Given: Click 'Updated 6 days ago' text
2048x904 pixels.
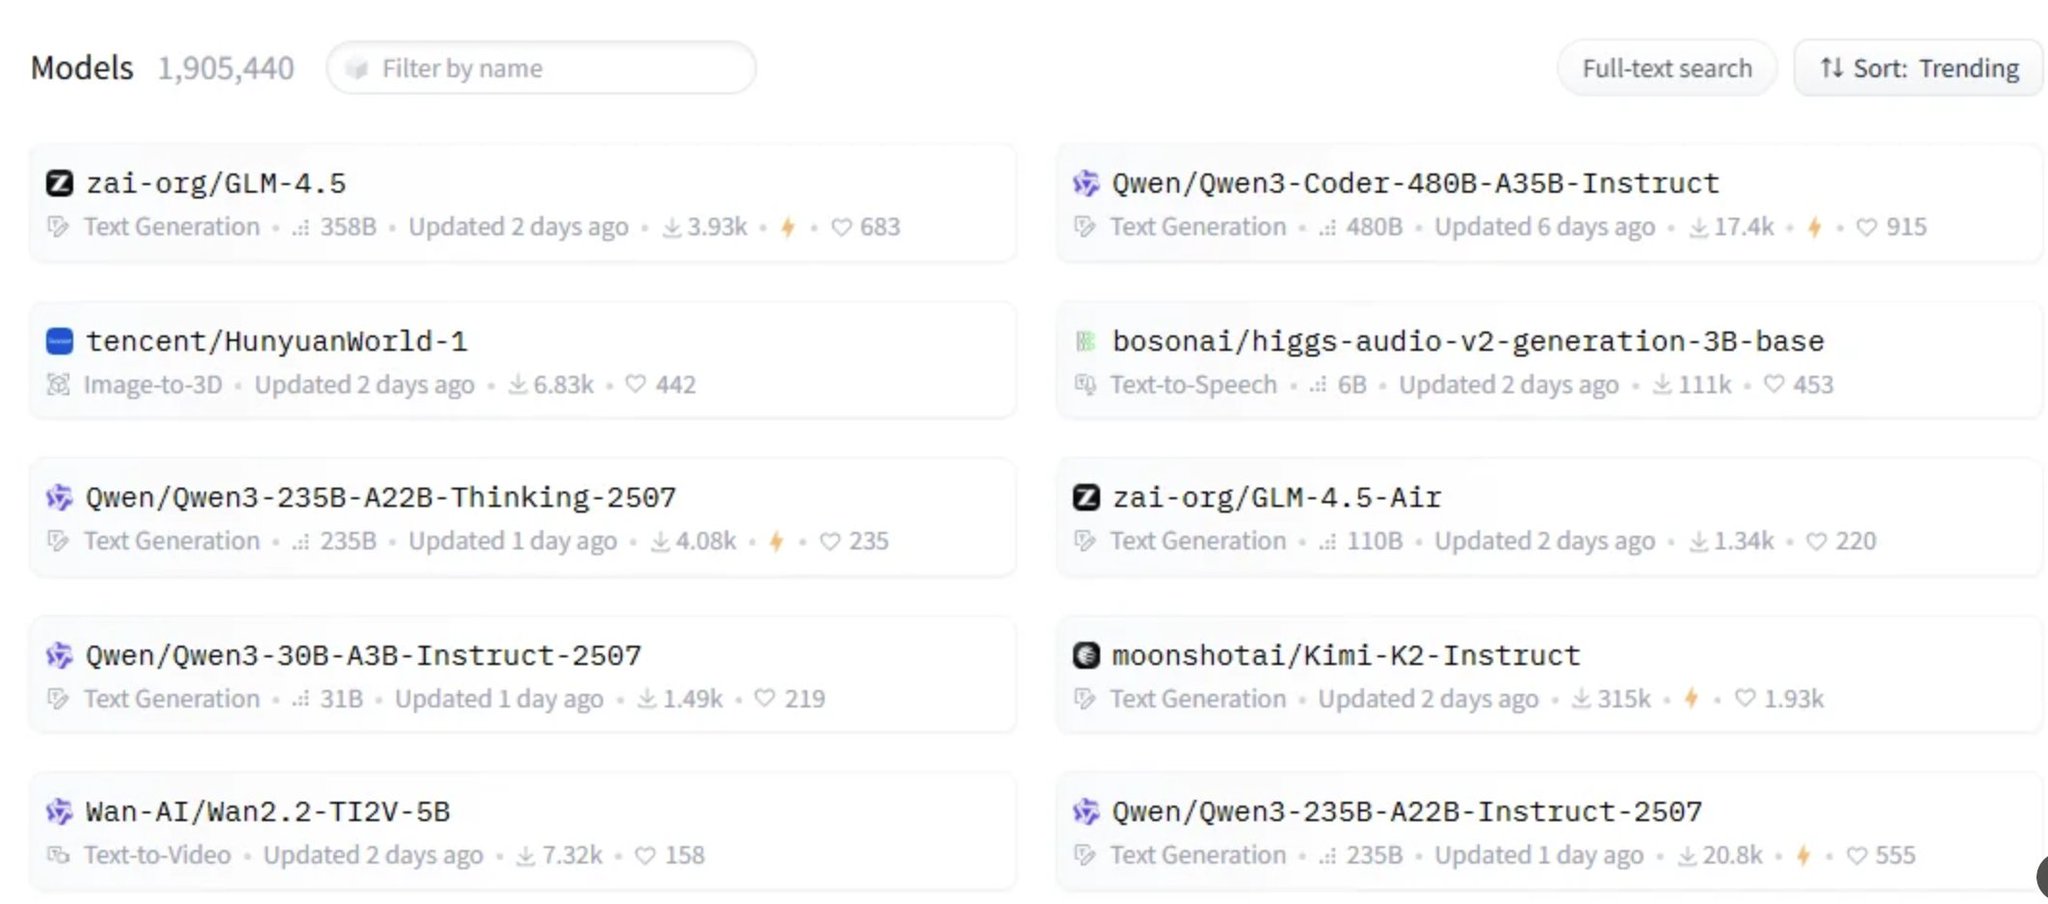Looking at the screenshot, I should (x=1545, y=227).
